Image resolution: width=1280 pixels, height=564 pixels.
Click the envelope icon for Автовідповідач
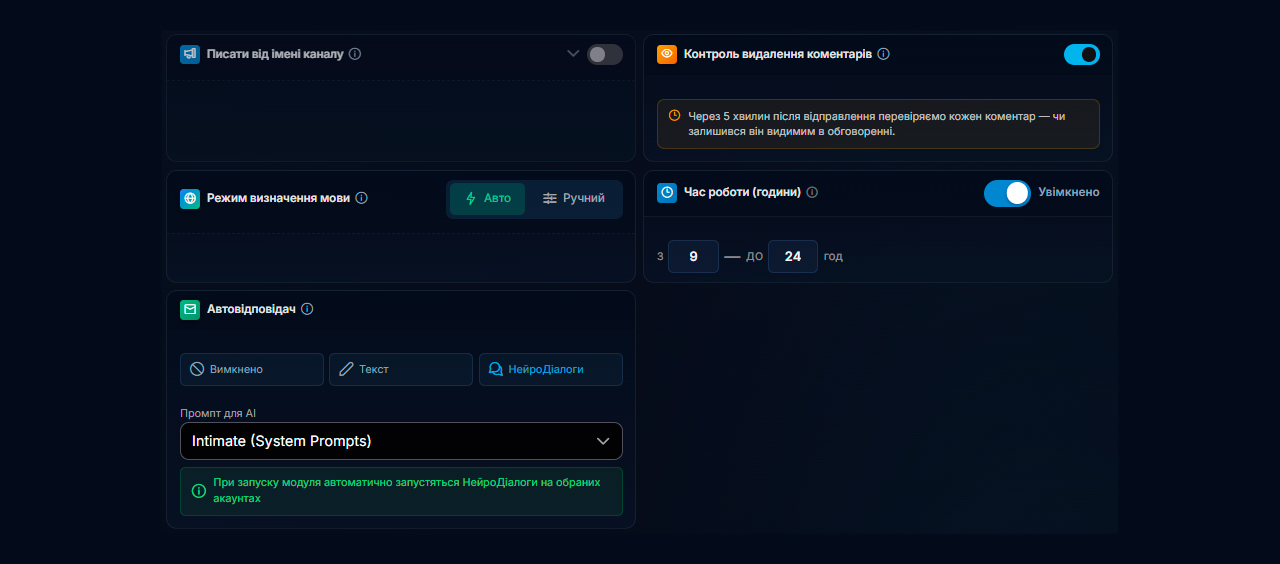pyautogui.click(x=190, y=309)
